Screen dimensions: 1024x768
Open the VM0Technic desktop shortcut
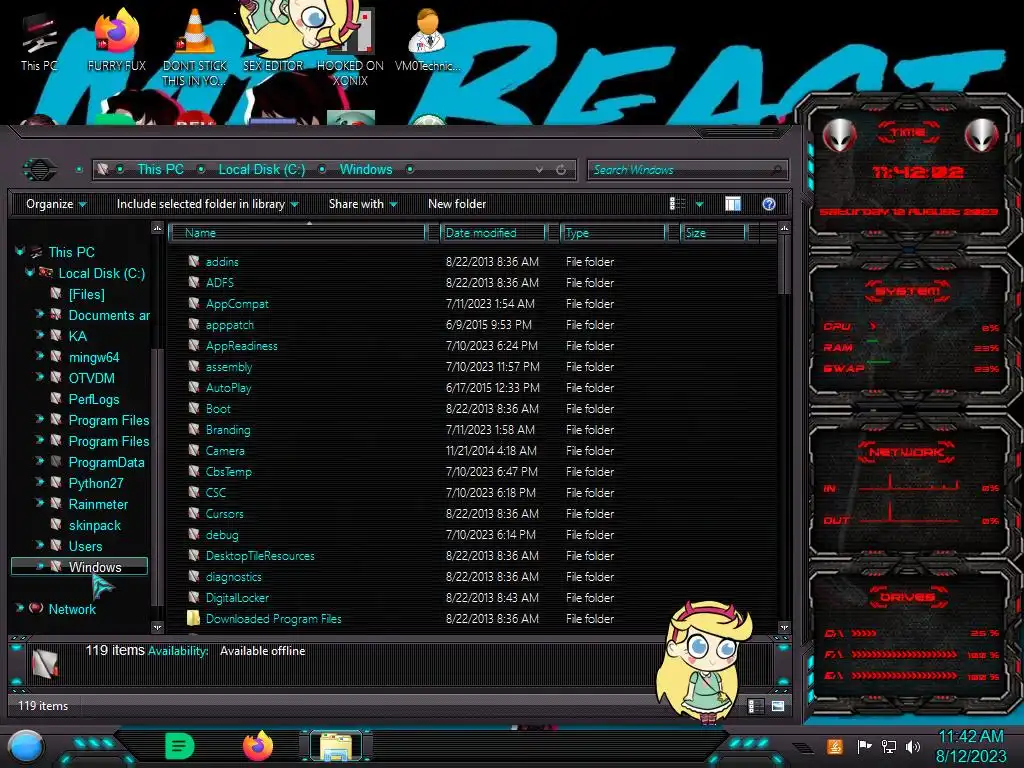pyautogui.click(x=427, y=39)
